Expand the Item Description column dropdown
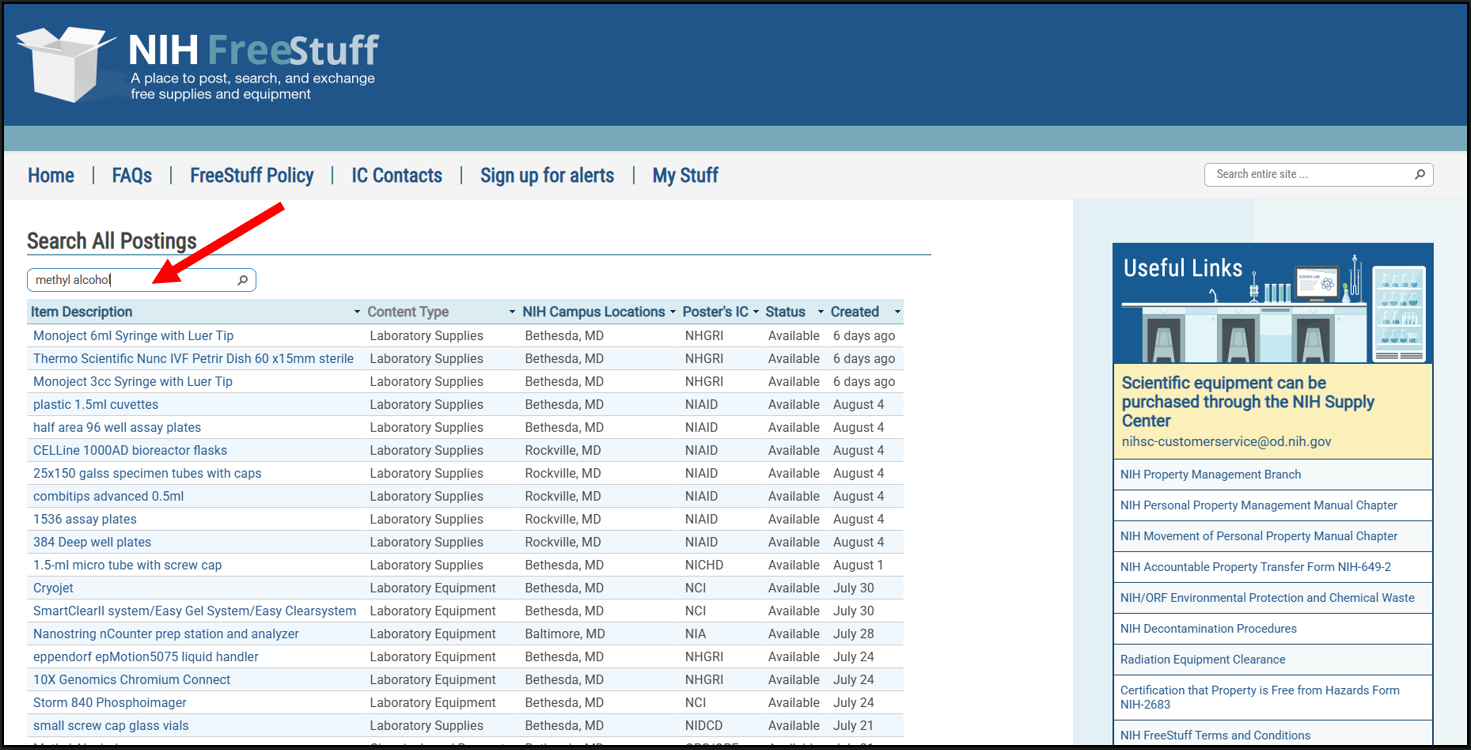Image resolution: width=1471 pixels, height=750 pixels. (357, 313)
